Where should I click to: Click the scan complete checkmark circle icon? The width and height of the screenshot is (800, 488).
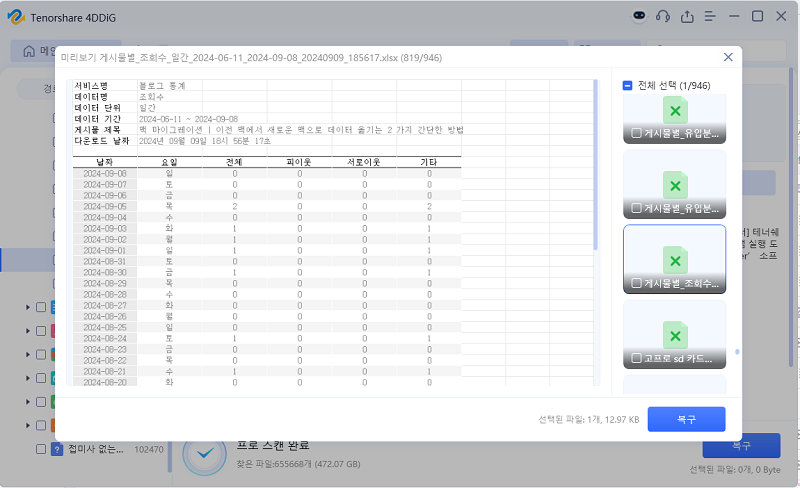205,453
